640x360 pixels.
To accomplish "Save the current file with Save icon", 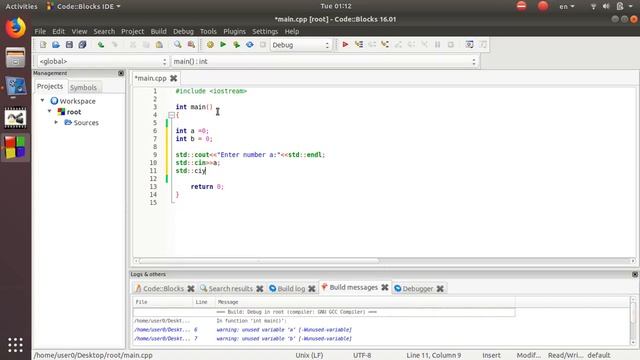I will tap(69, 45).
